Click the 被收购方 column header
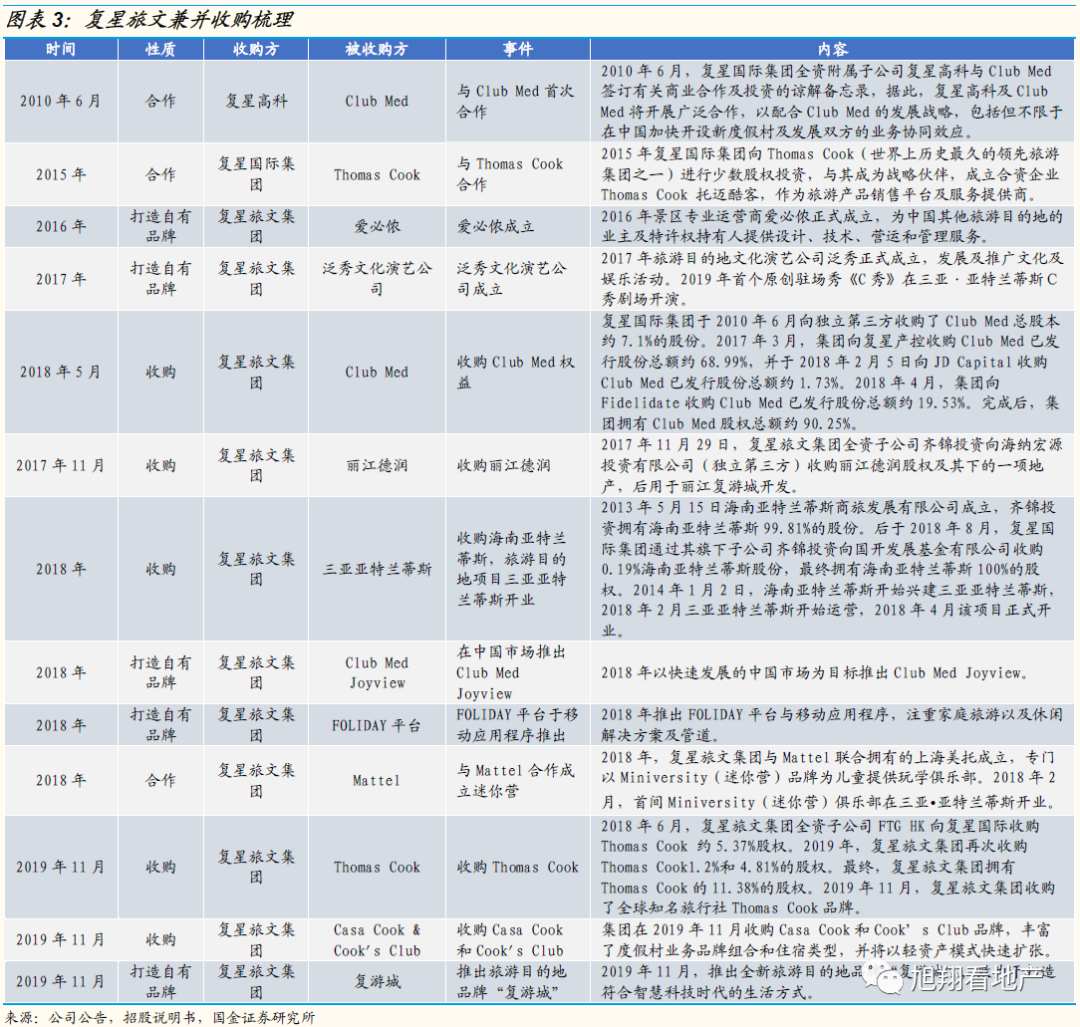1080x1027 pixels. (x=377, y=49)
